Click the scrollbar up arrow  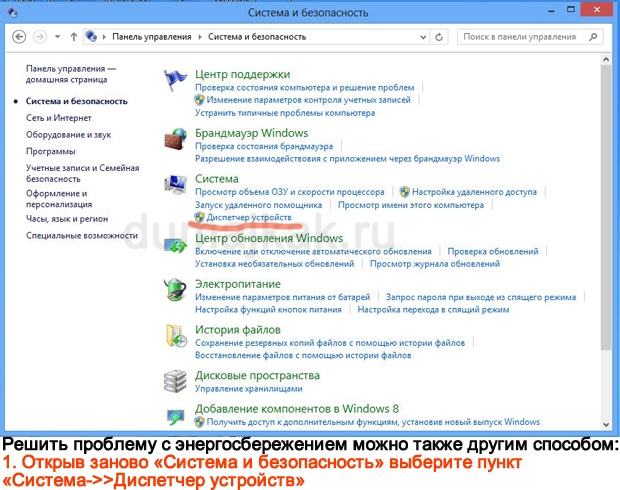[x=606, y=59]
